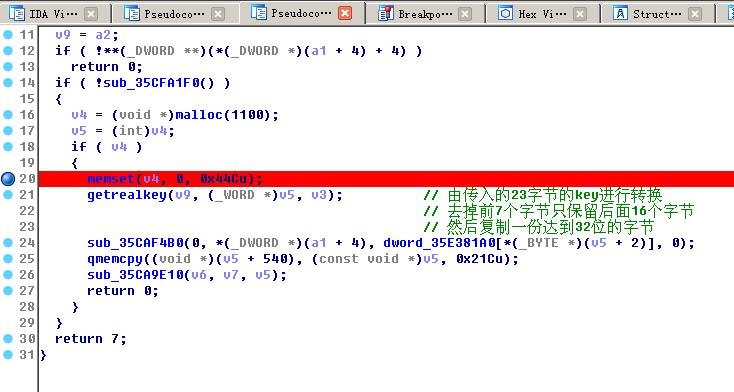
Task: Click the Hex View tab icon
Action: click(x=505, y=14)
